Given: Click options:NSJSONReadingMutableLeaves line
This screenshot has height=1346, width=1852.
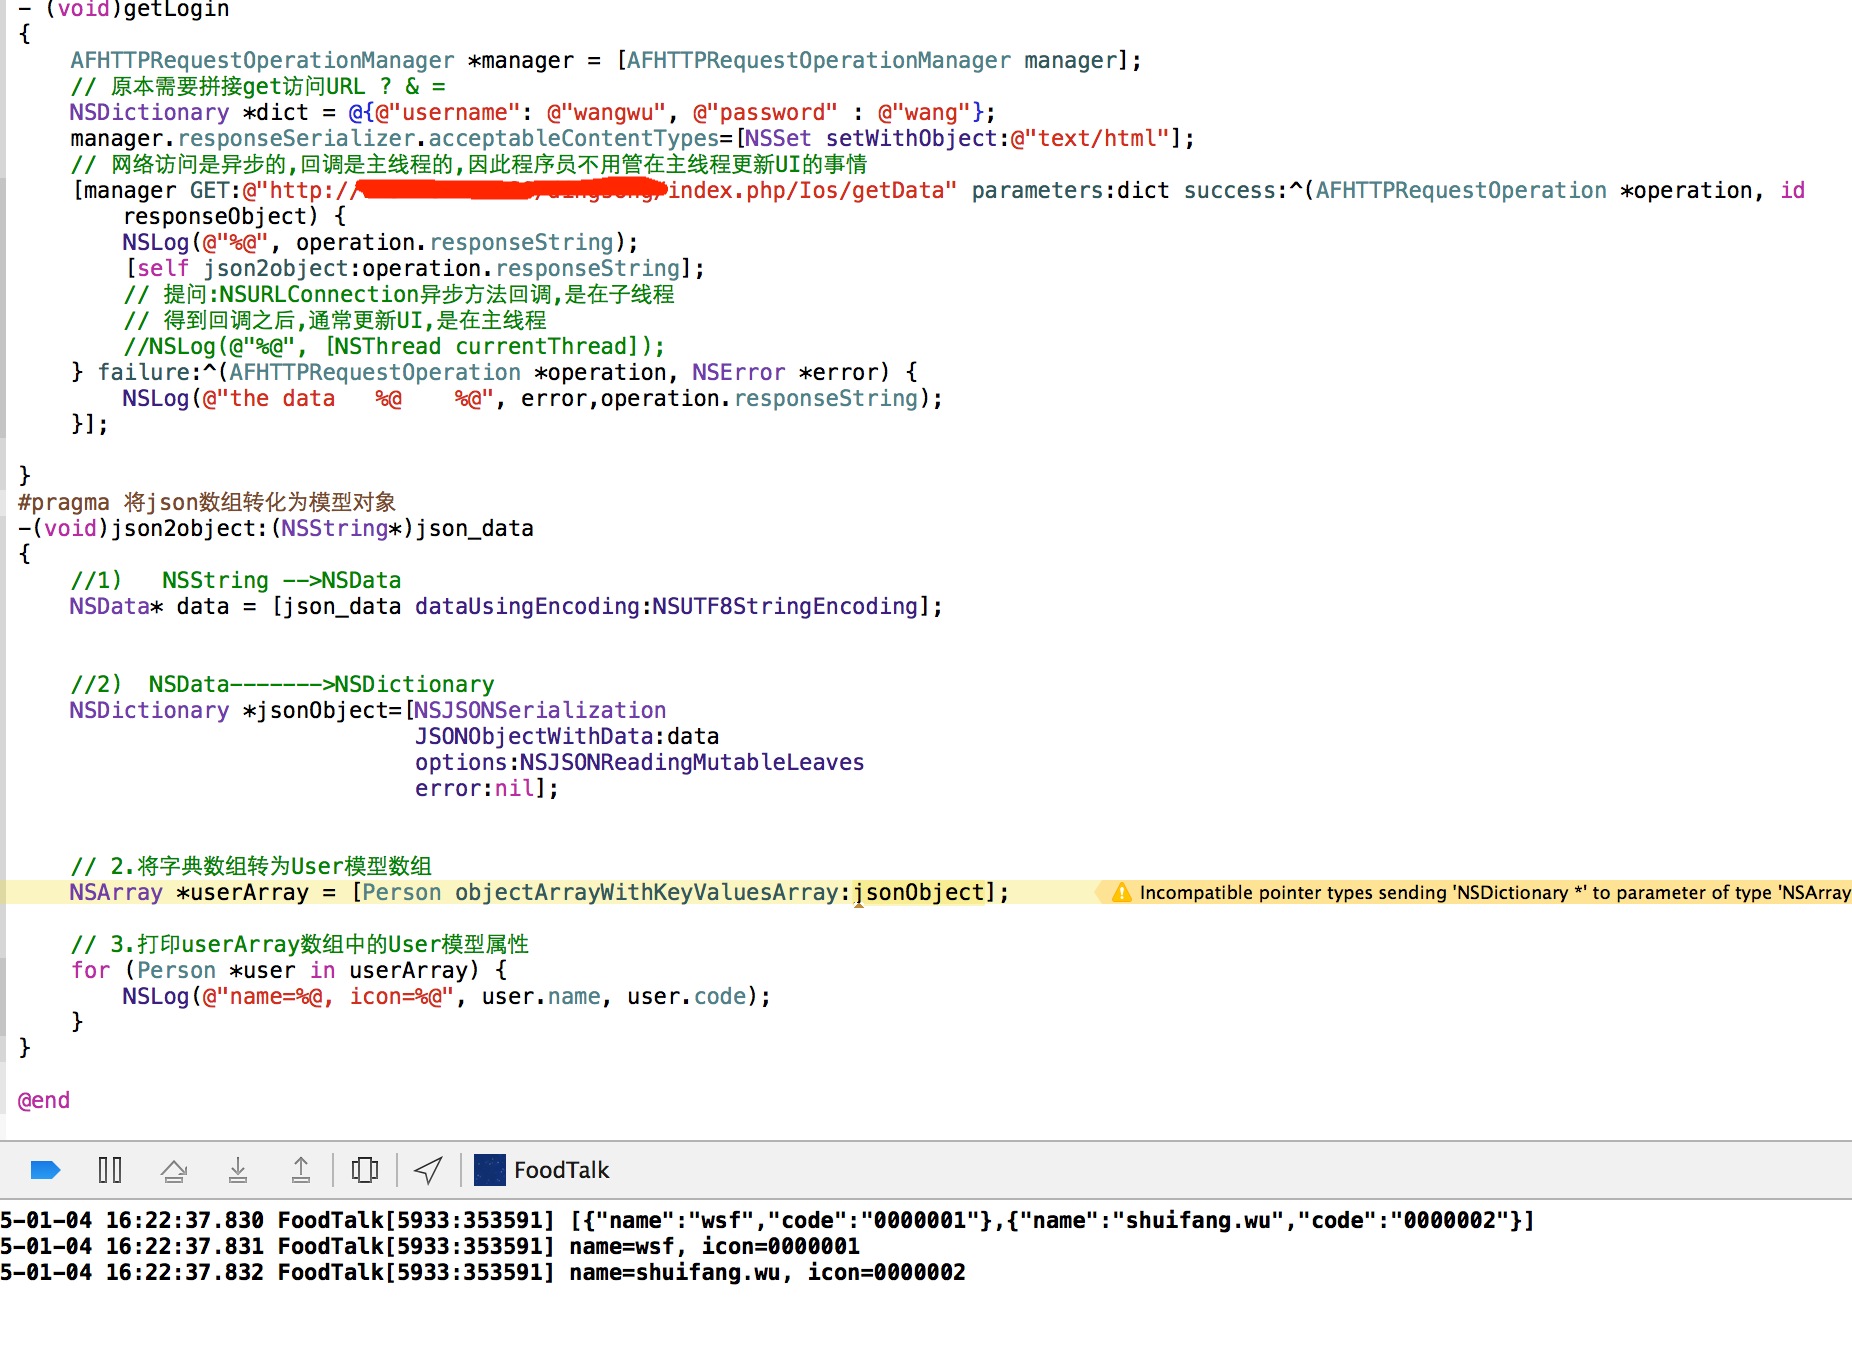Looking at the screenshot, I should coord(640,762).
